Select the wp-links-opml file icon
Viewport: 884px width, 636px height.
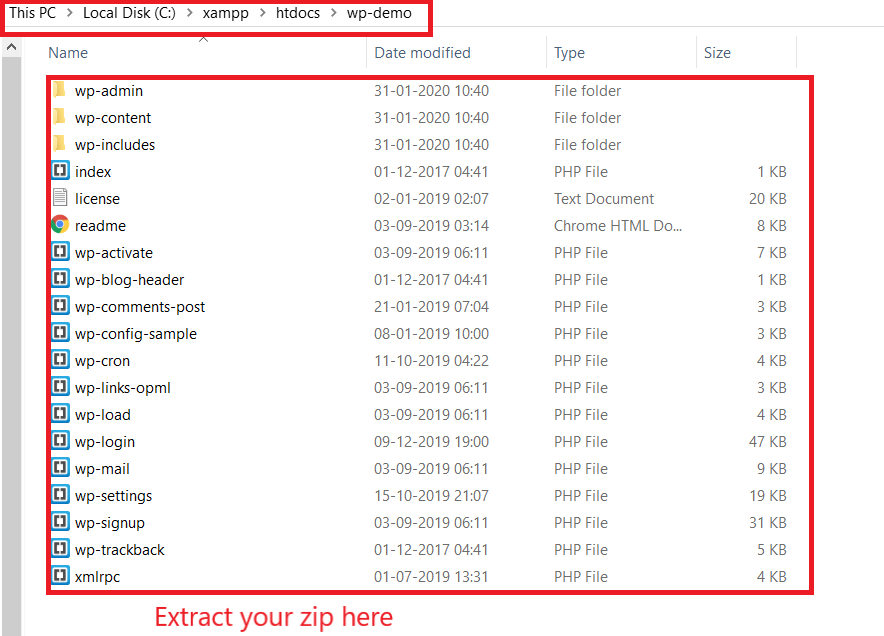60,387
